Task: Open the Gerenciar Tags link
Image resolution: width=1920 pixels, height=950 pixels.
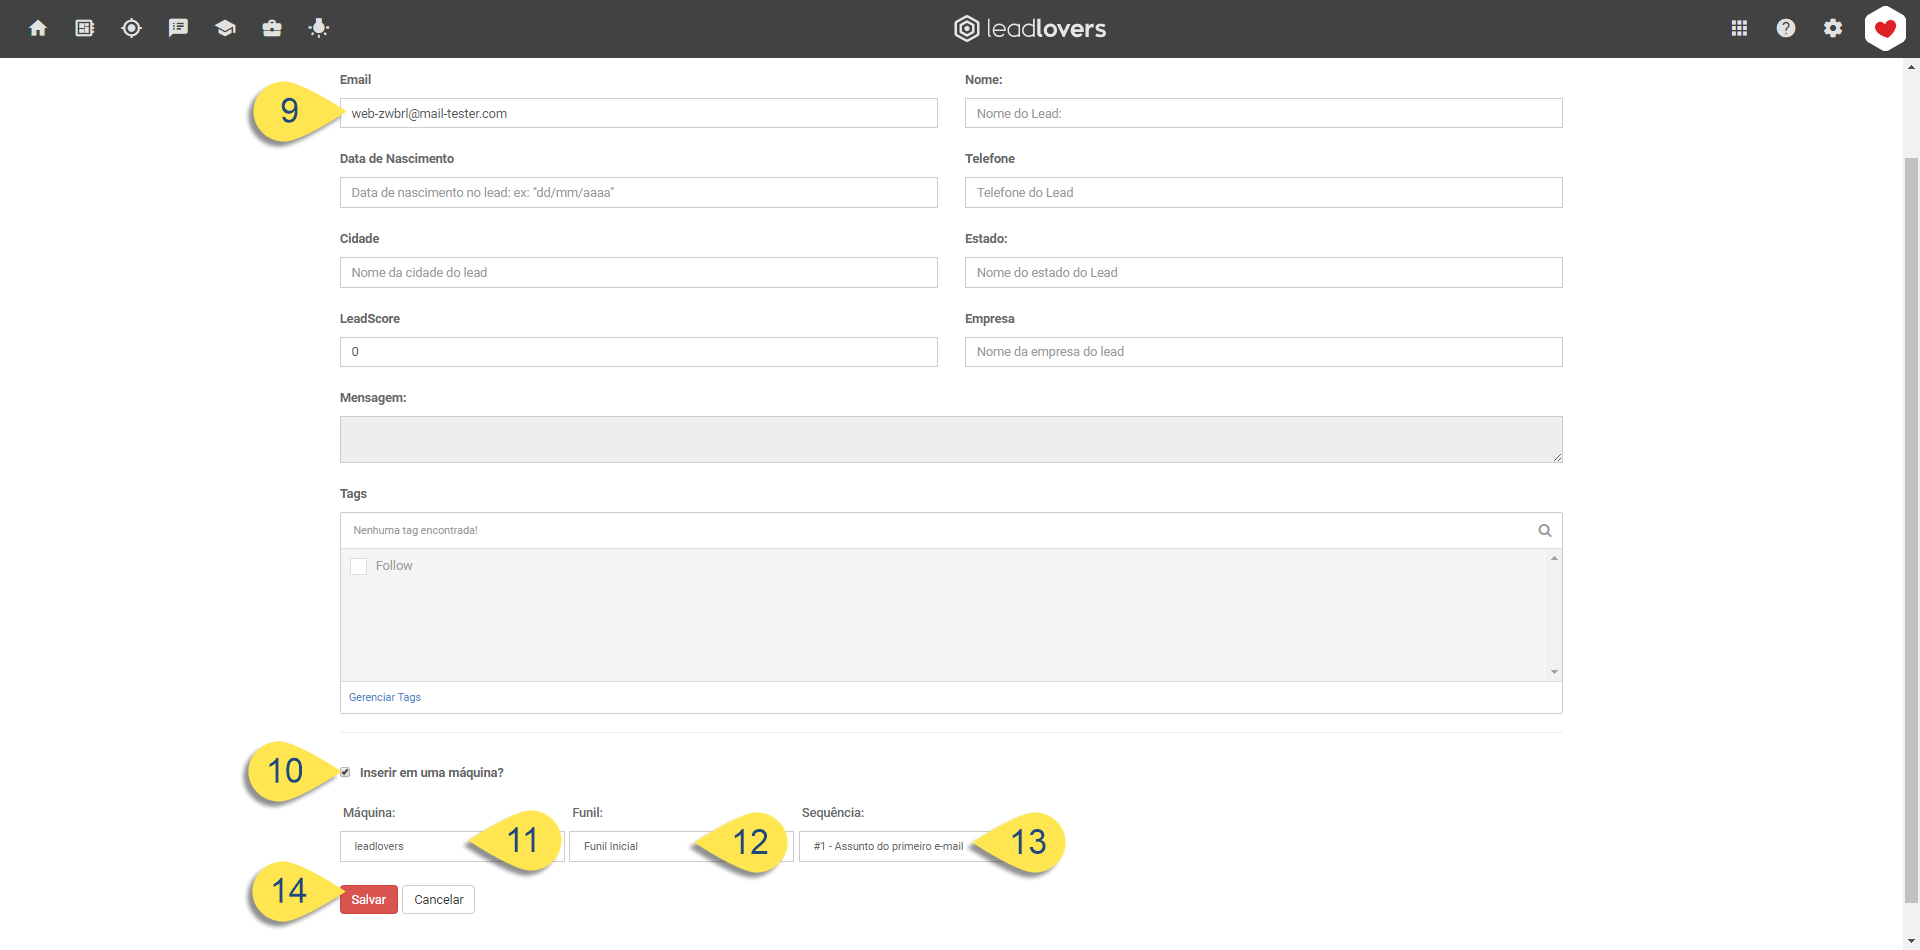Action: (x=385, y=697)
